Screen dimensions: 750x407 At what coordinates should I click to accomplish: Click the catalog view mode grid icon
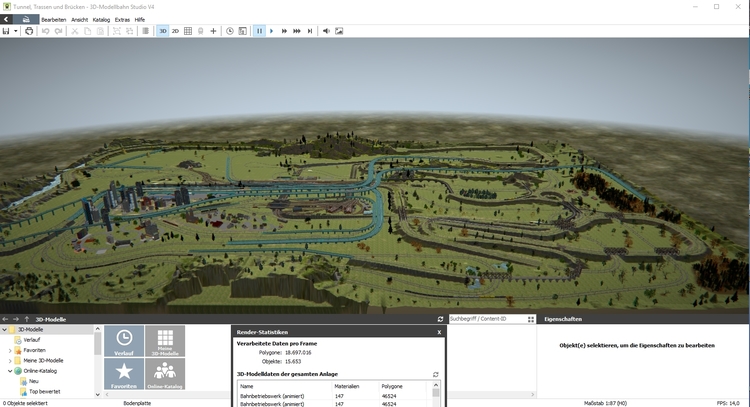point(531,319)
